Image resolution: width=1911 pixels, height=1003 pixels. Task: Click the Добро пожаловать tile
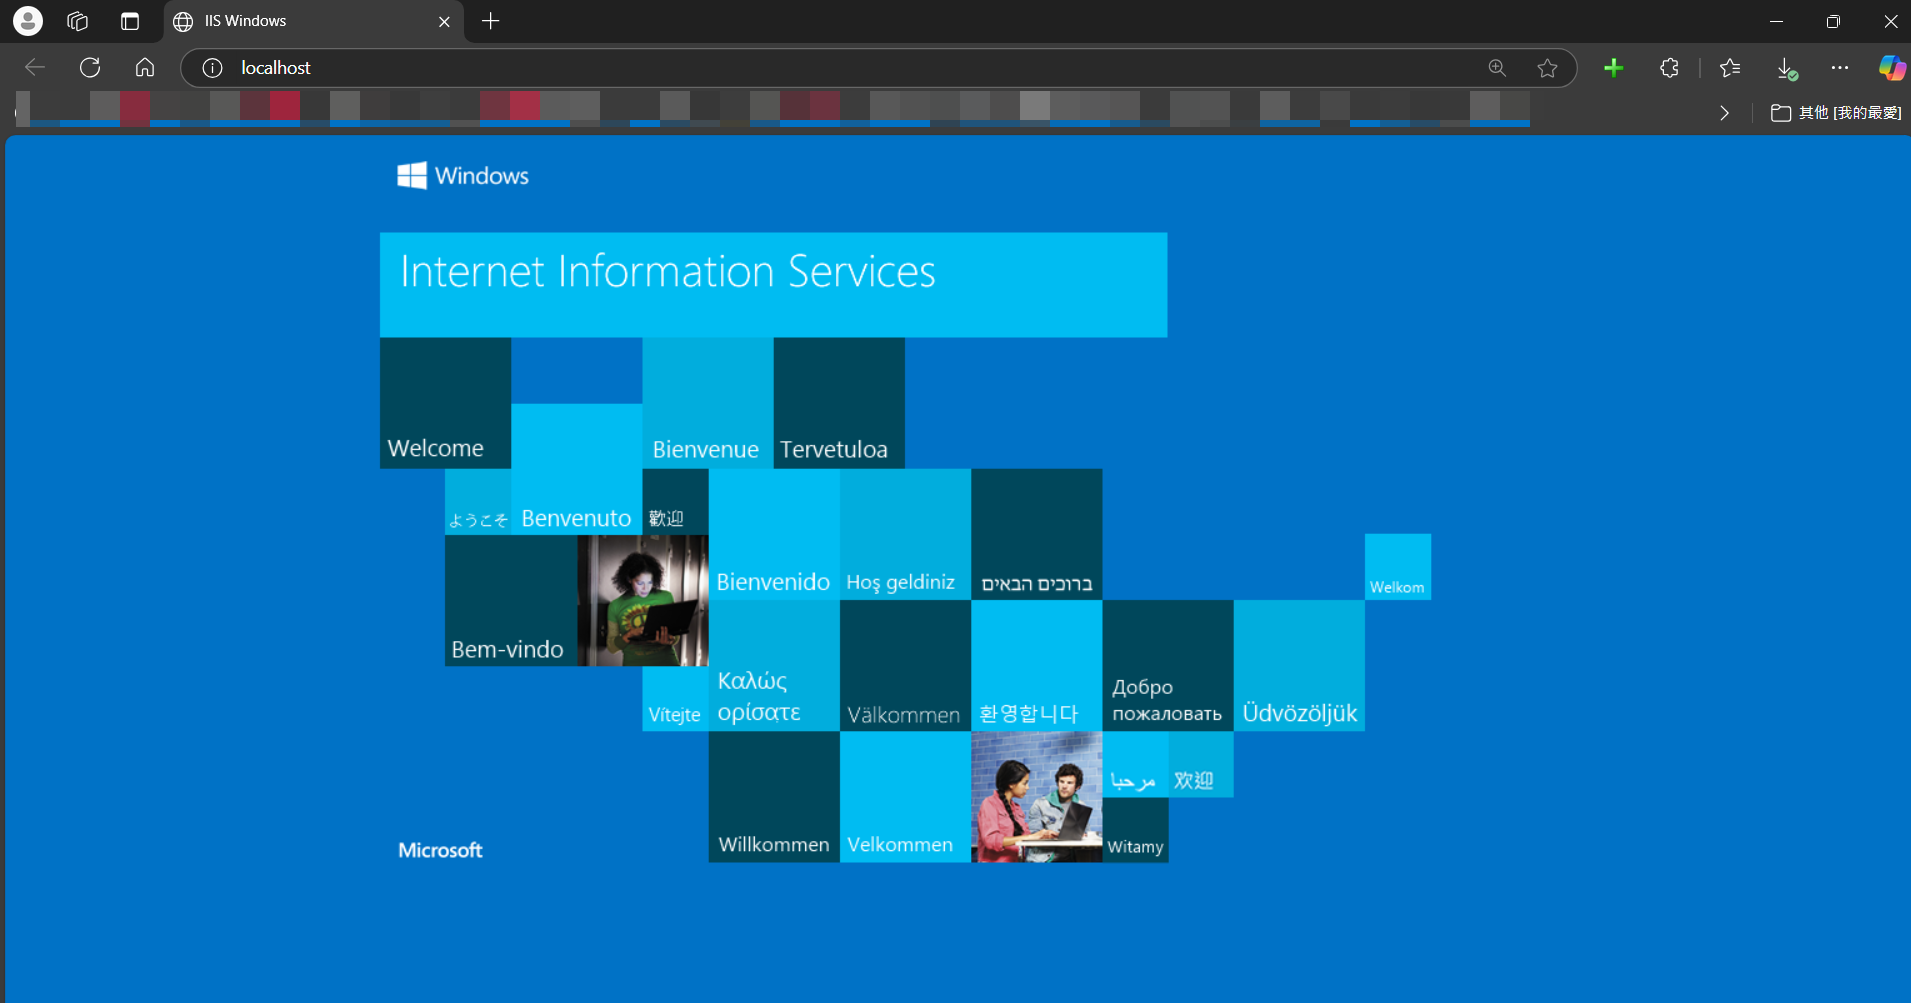tap(1168, 666)
